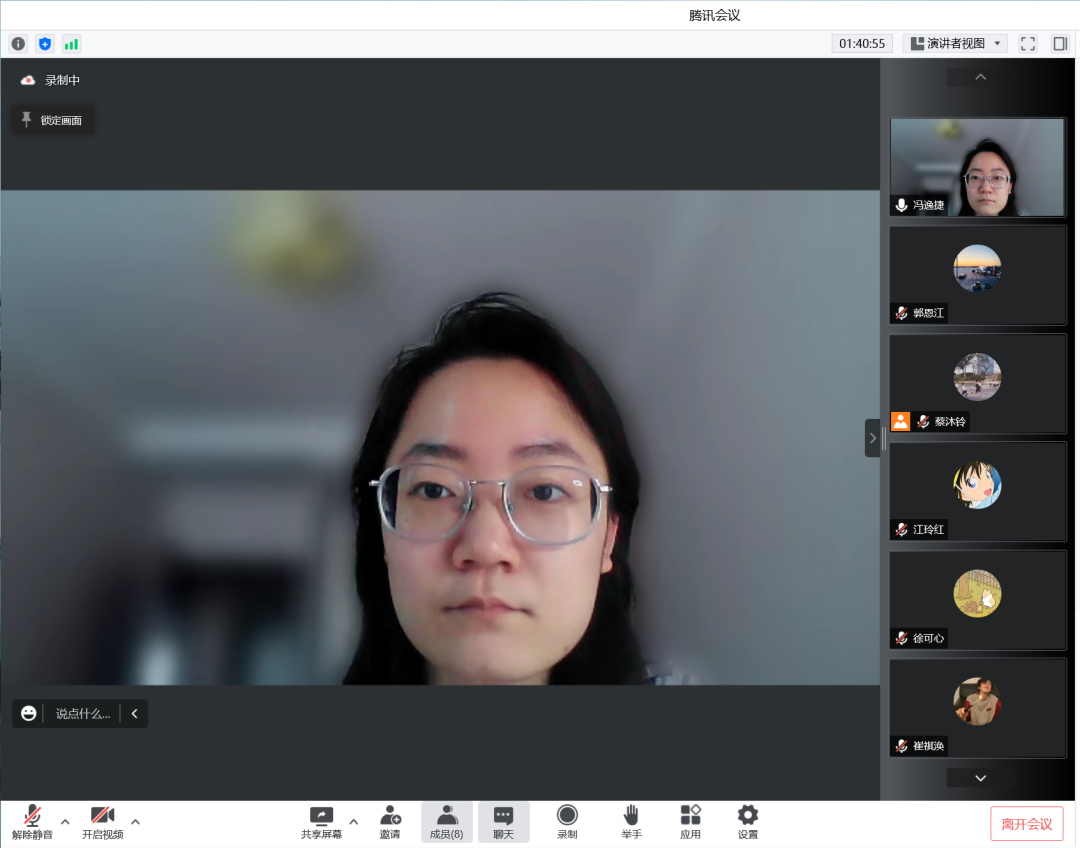Click muted mic icon beside 蔡沐铃
Image resolution: width=1080 pixels, height=848 pixels.
click(923, 422)
